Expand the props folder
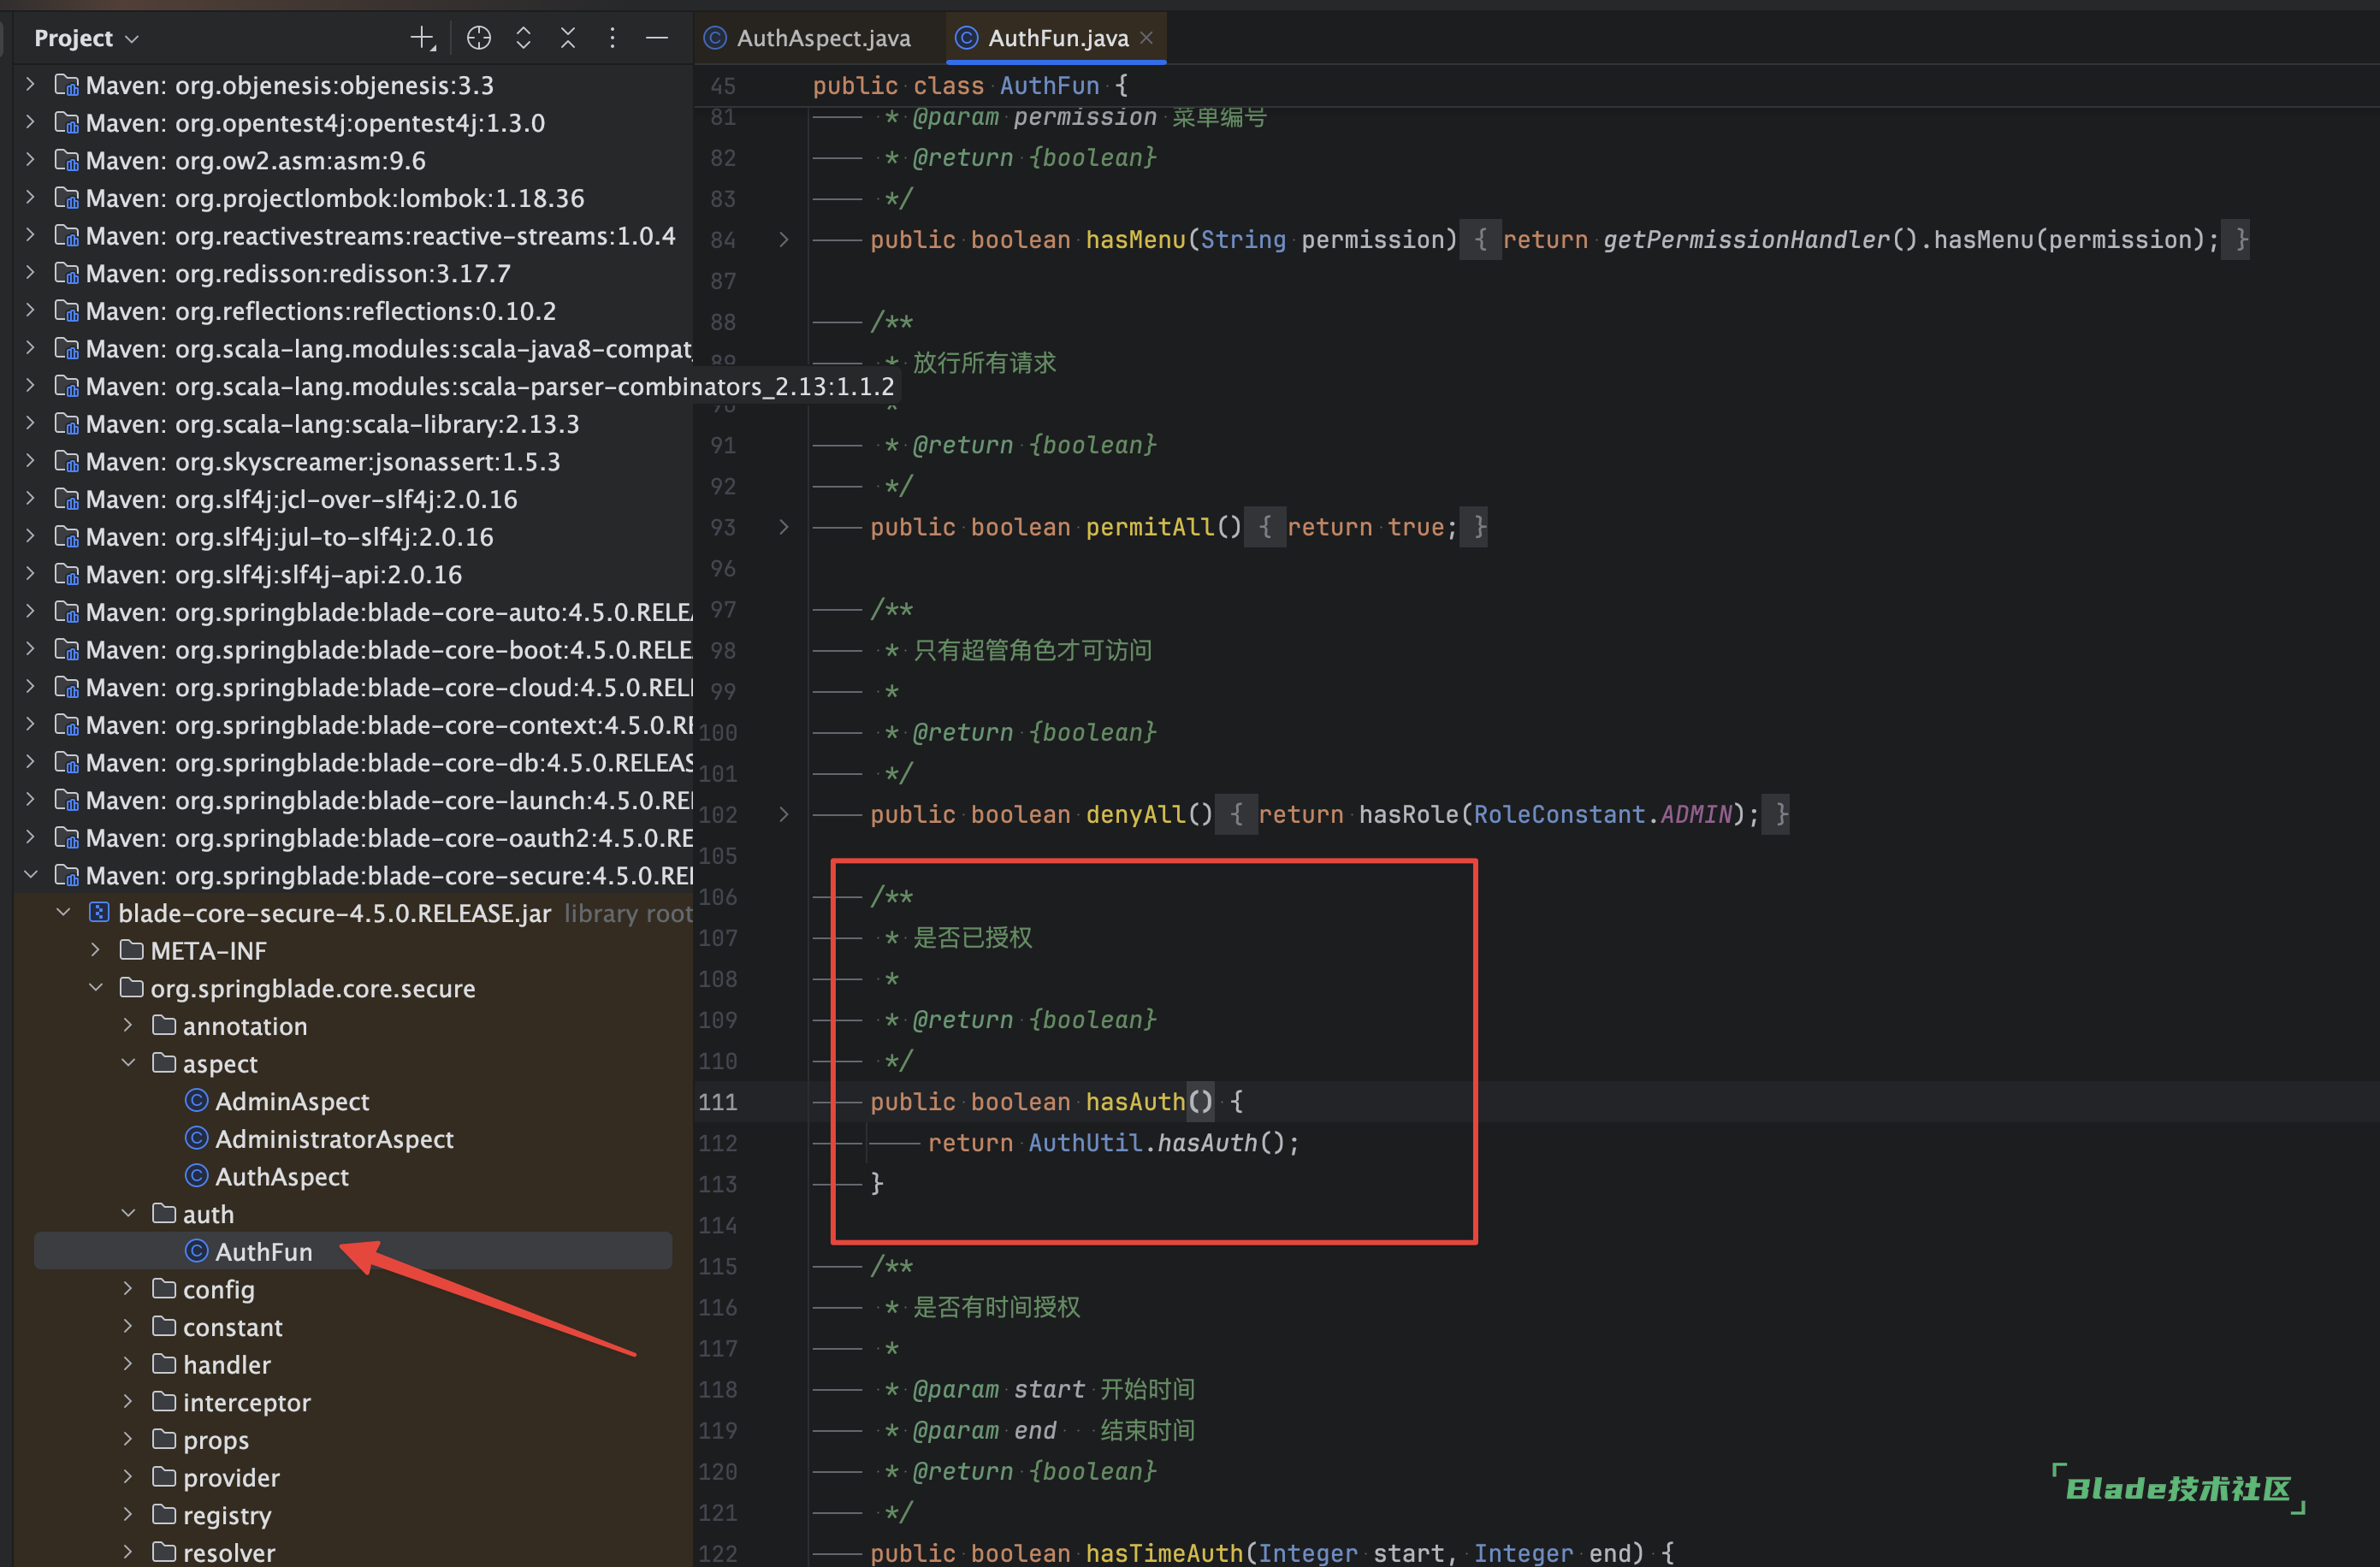Image resolution: width=2380 pixels, height=1567 pixels. [x=128, y=1440]
